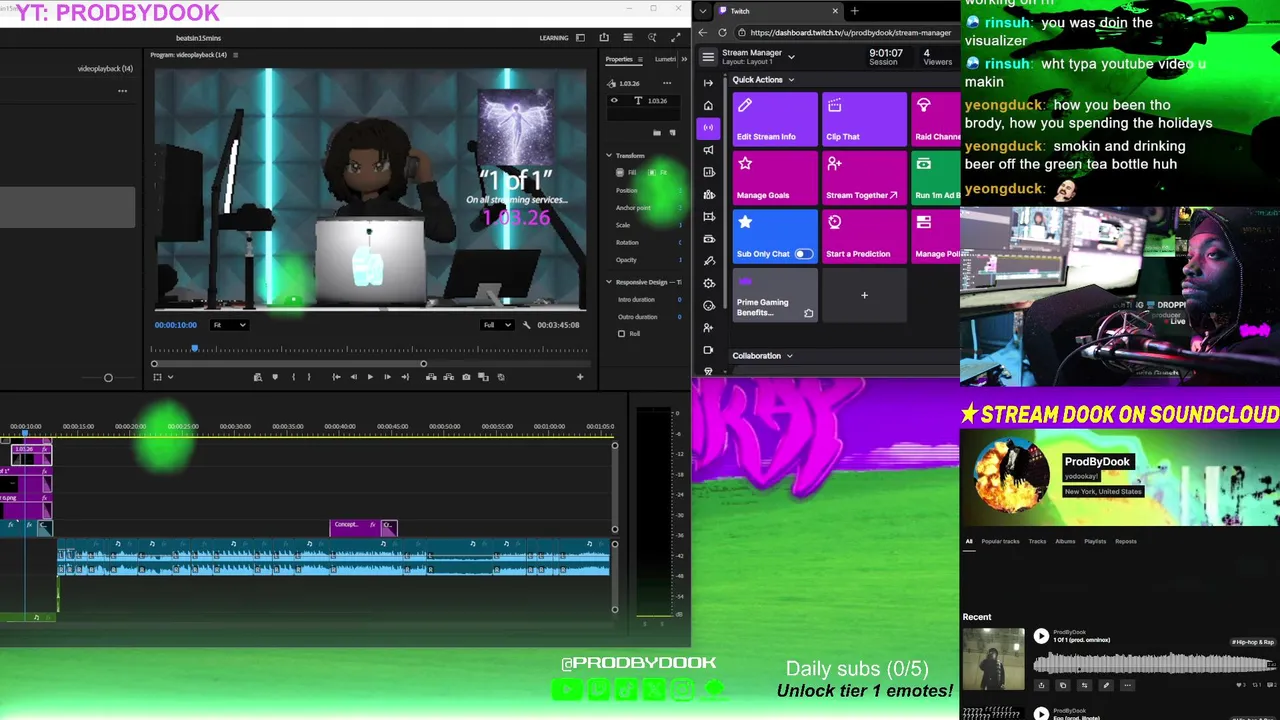Open Twitch sidebar Settings gear icon
This screenshot has height=720, width=1280.
coord(708,283)
